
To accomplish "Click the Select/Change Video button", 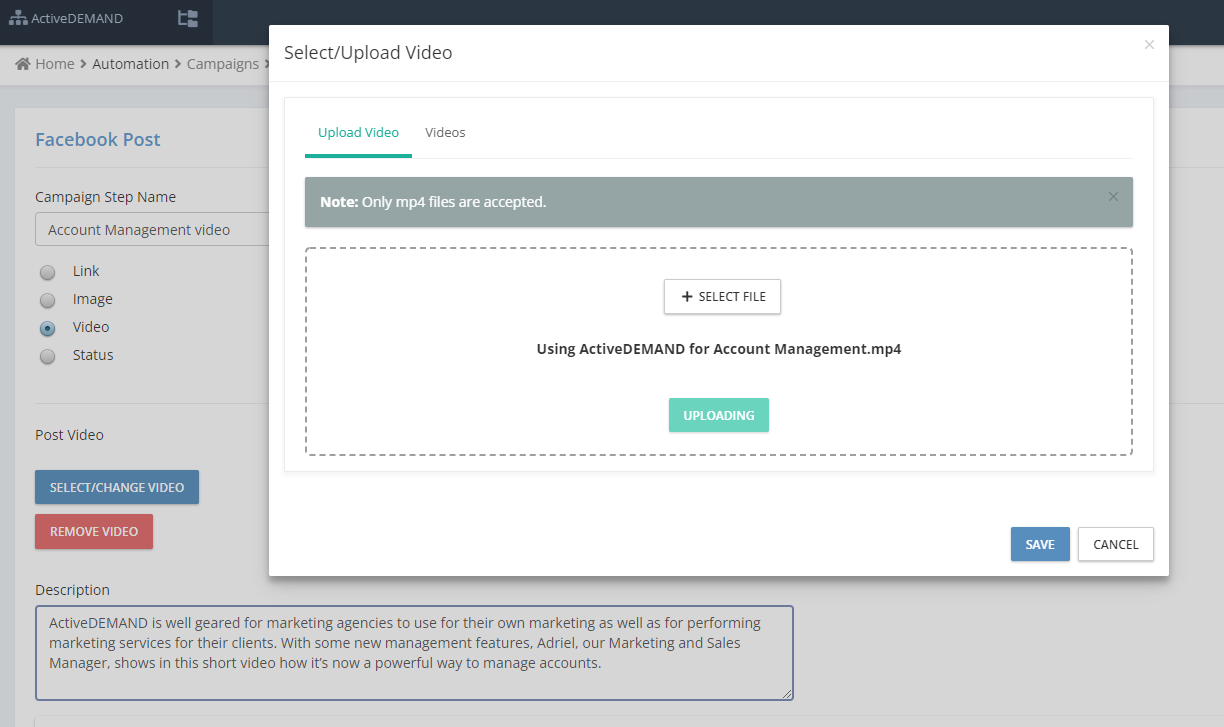I will pos(117,487).
